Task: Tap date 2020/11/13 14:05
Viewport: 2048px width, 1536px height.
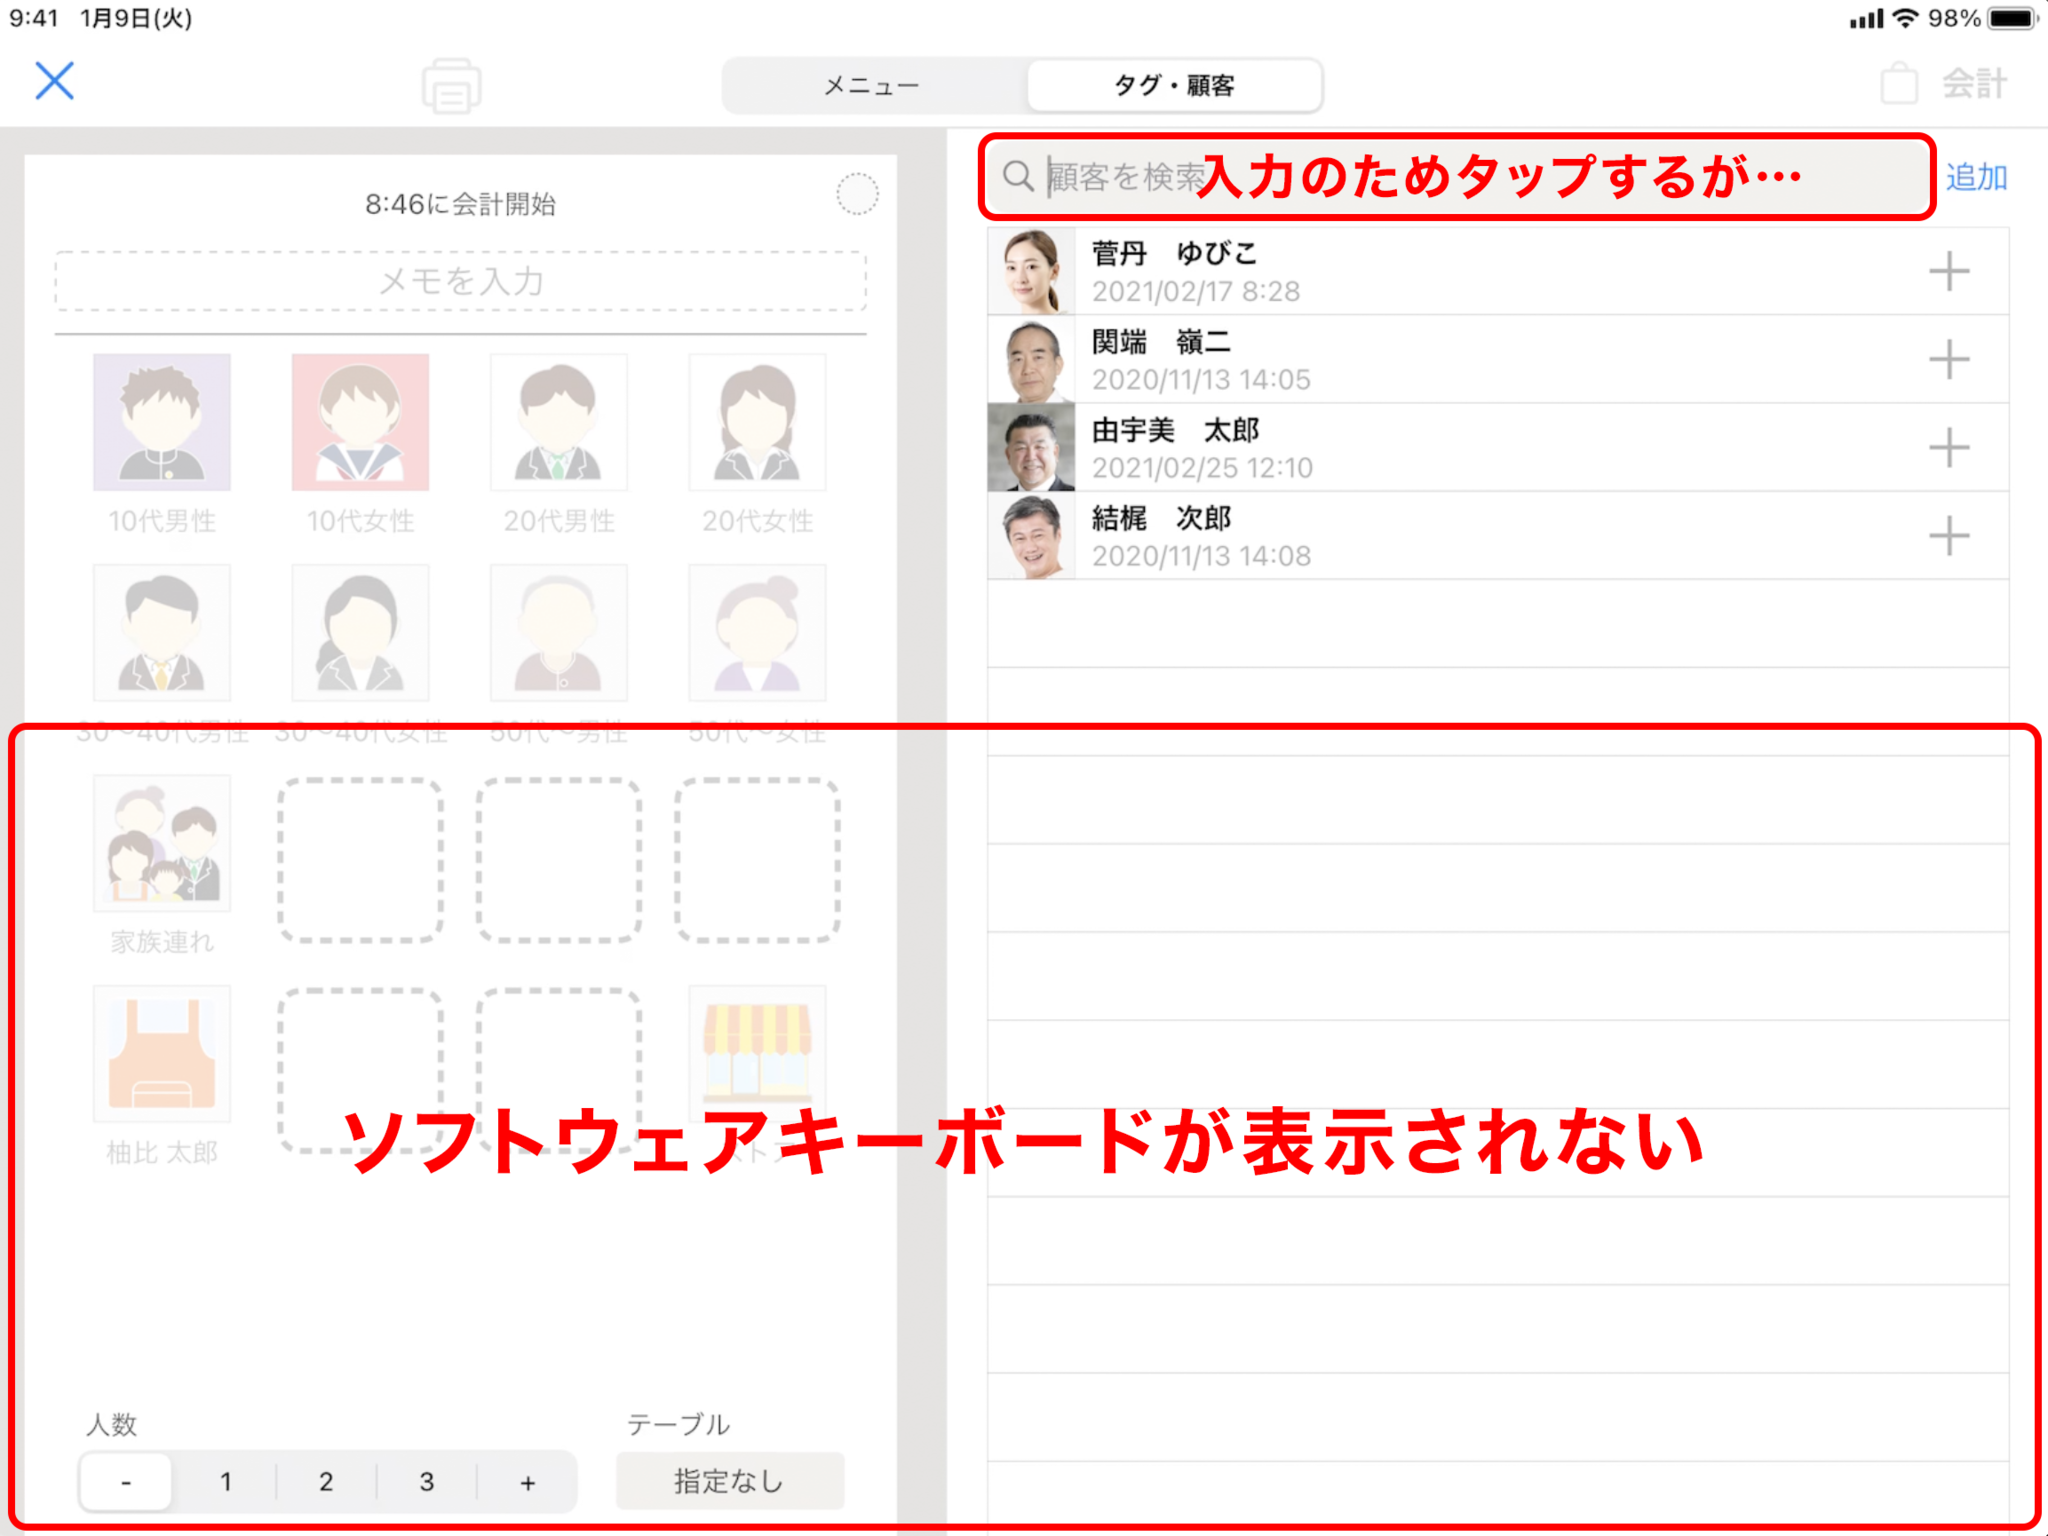Action: coord(1201,379)
